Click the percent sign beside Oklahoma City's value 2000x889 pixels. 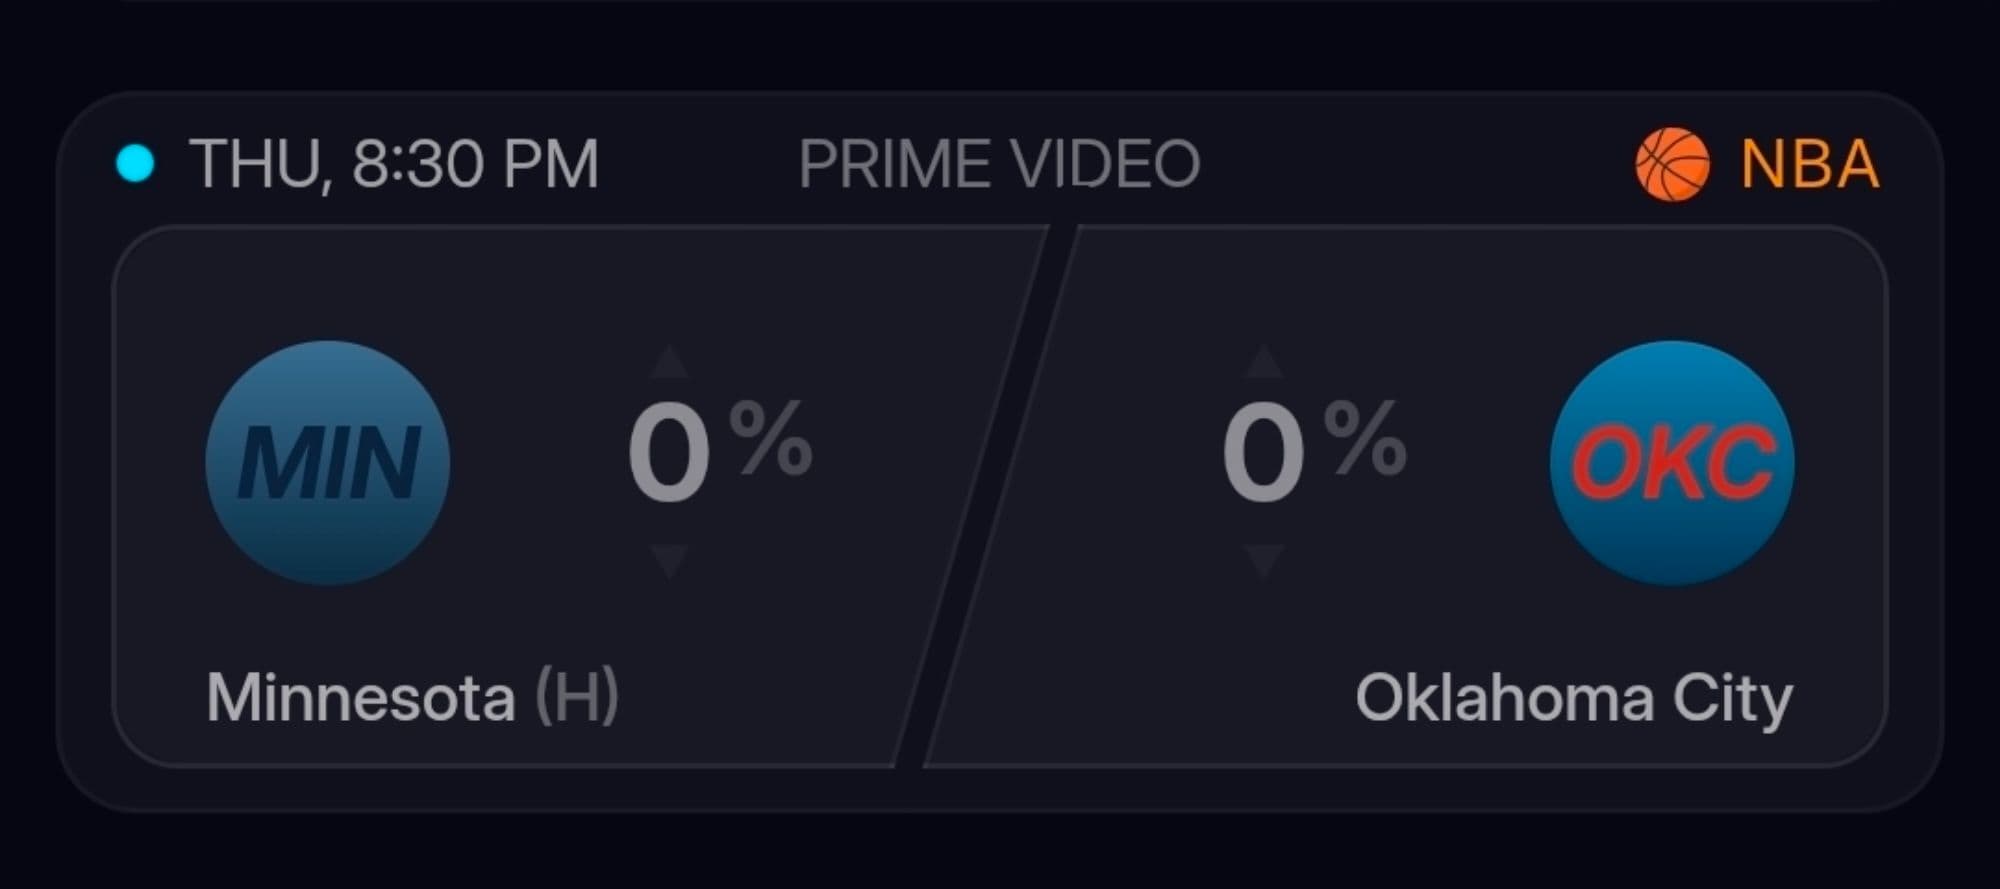(x=1365, y=438)
